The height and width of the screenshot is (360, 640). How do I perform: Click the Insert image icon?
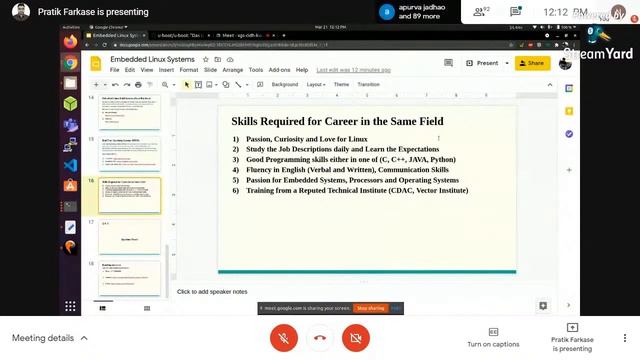(x=209, y=84)
